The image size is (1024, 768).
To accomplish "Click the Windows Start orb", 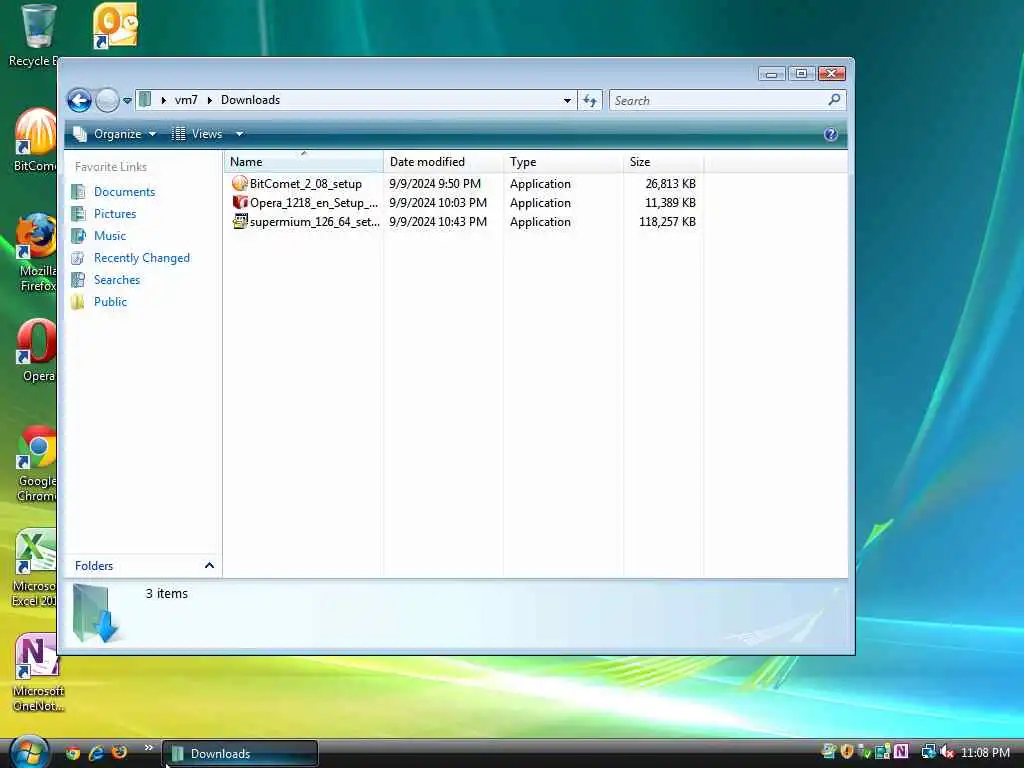I will pos(29,752).
